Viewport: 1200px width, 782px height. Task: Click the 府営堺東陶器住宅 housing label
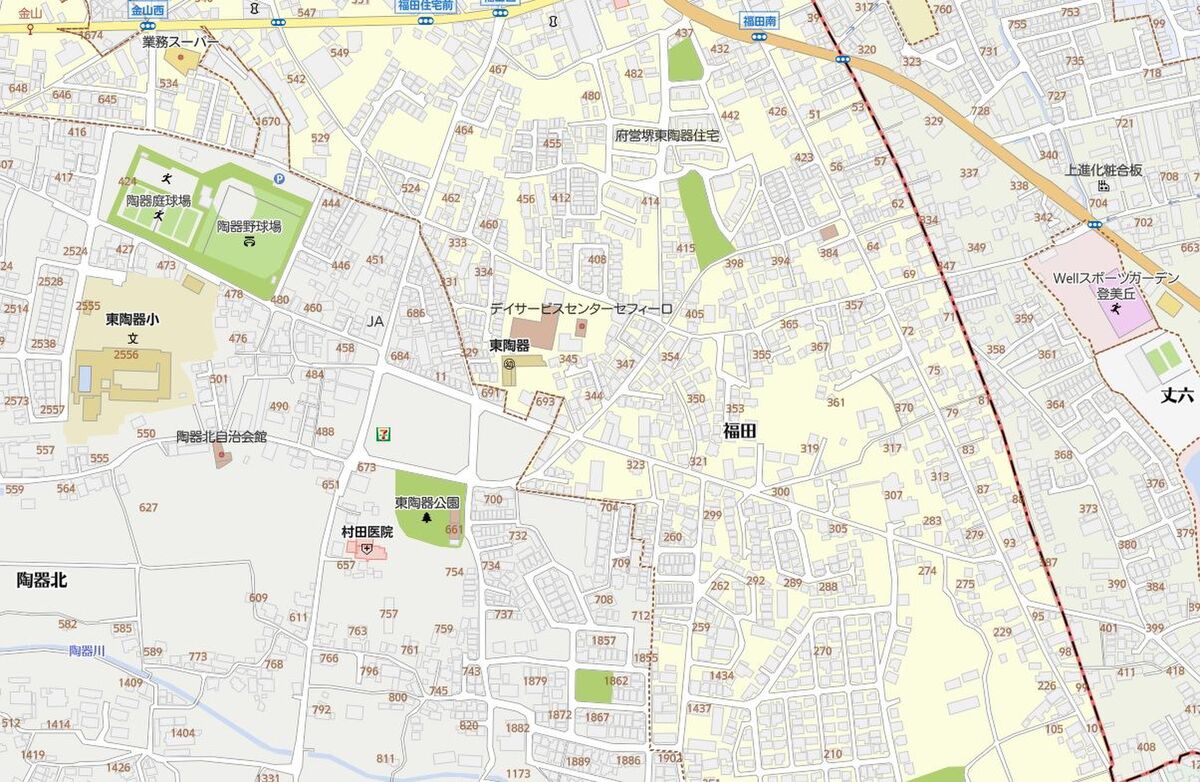pos(666,134)
